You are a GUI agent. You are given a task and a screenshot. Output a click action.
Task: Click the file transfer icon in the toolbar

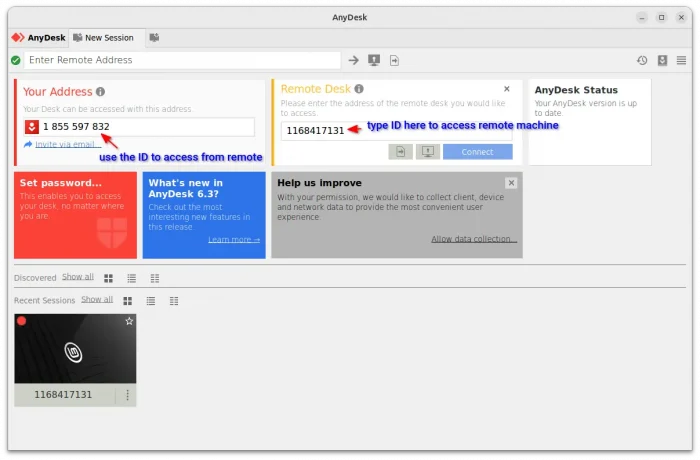coord(394,60)
